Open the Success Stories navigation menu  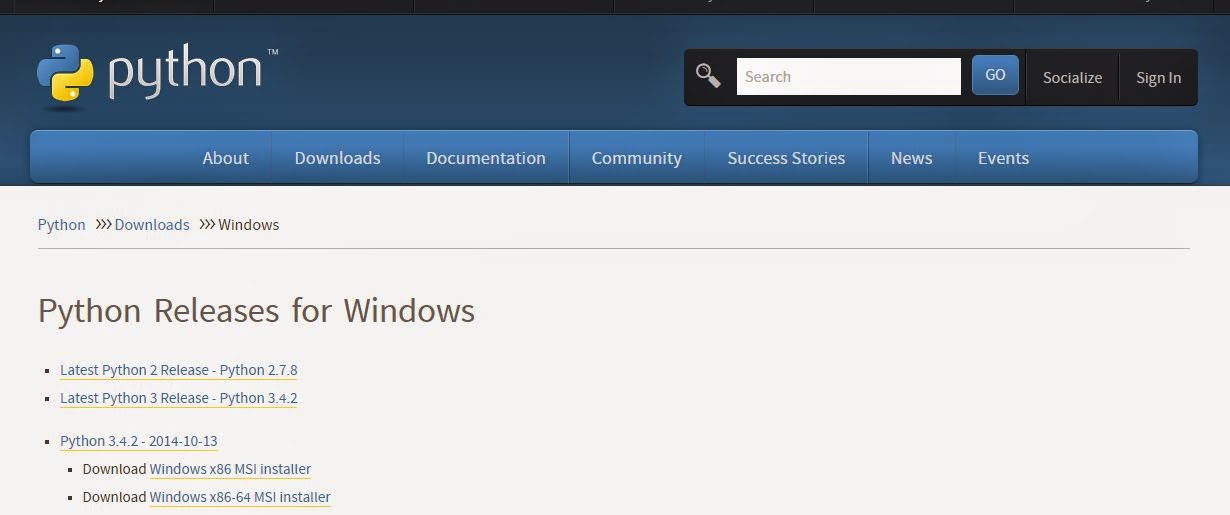coord(786,158)
